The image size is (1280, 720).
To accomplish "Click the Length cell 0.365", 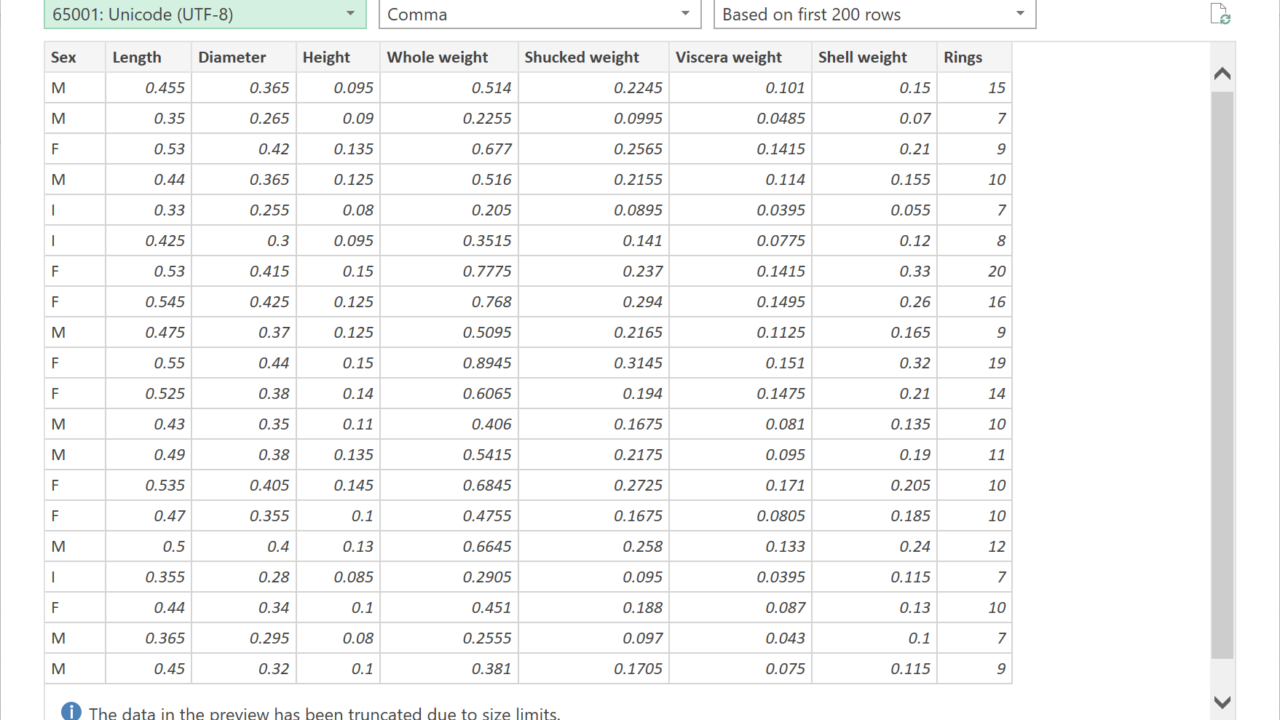I will pos(148,639).
